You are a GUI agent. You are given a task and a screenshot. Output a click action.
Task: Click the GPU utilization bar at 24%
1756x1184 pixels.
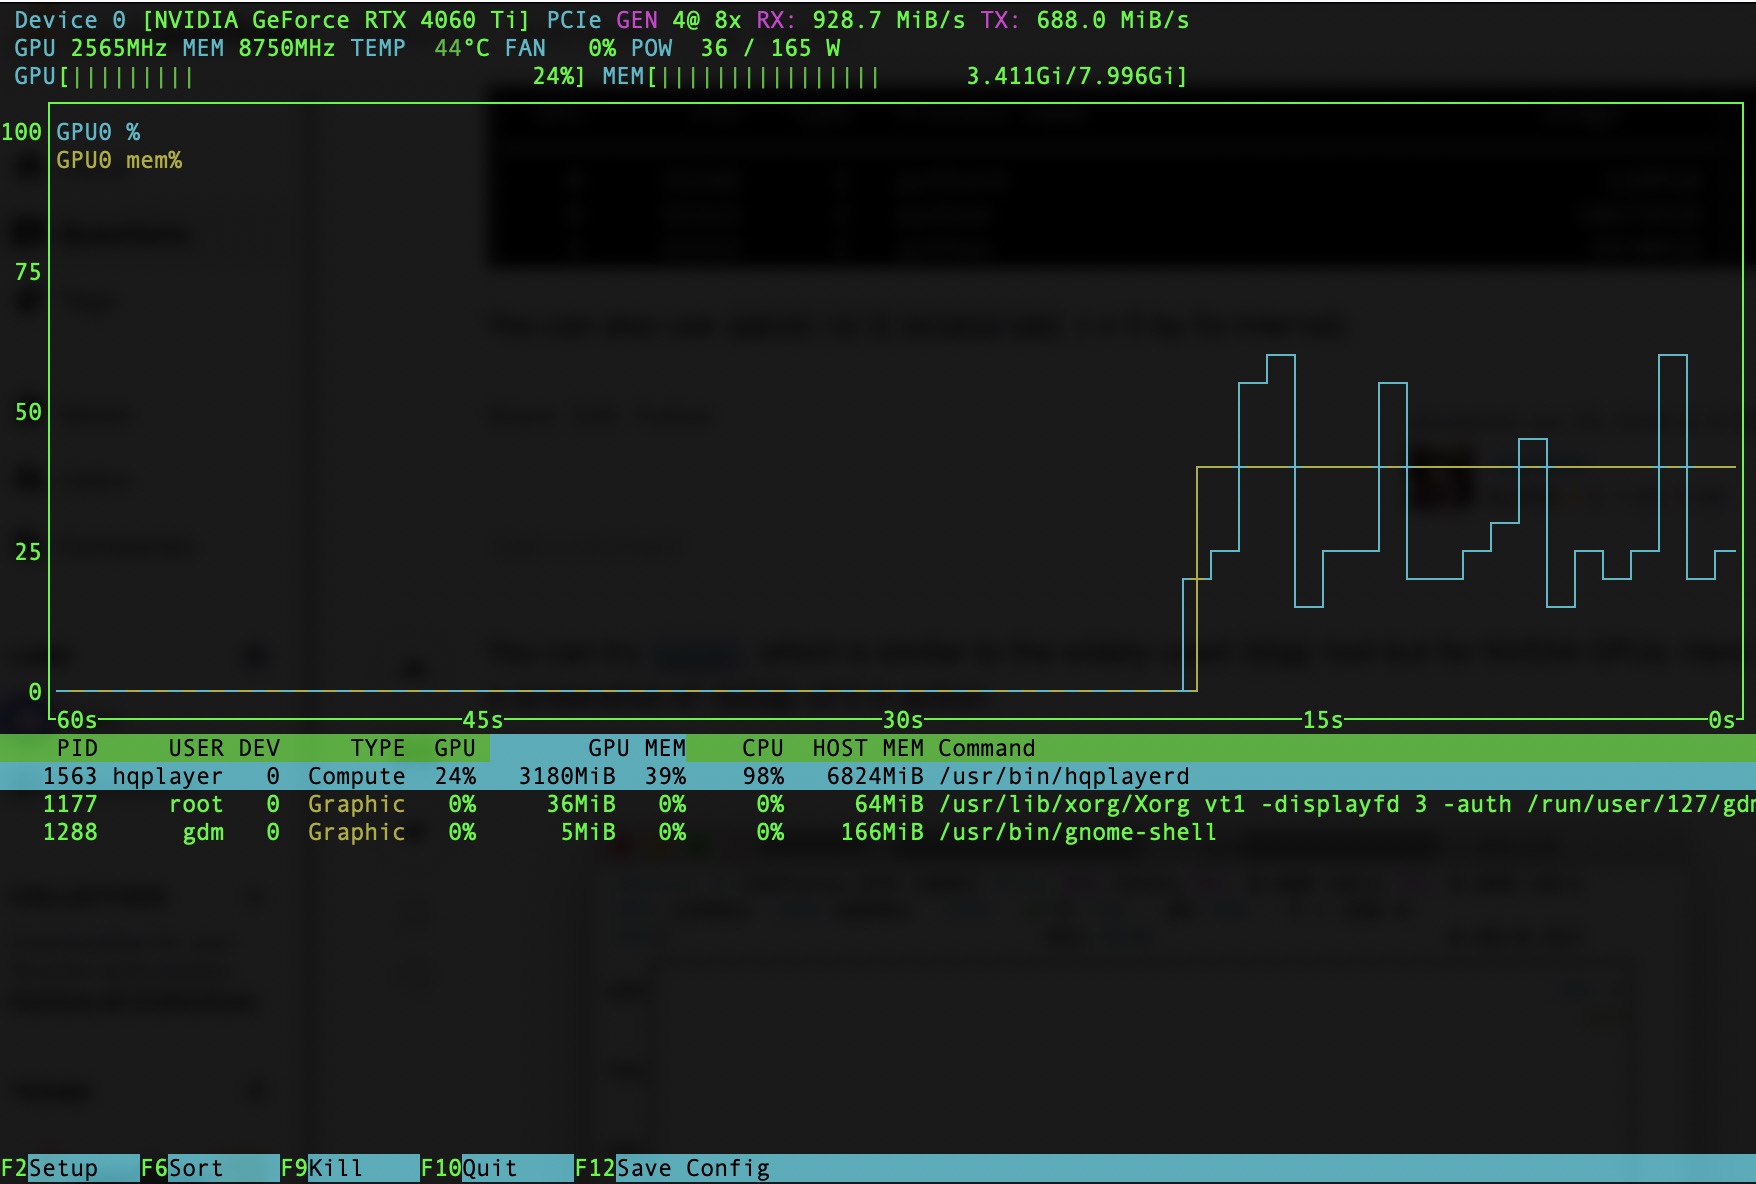click(300, 76)
